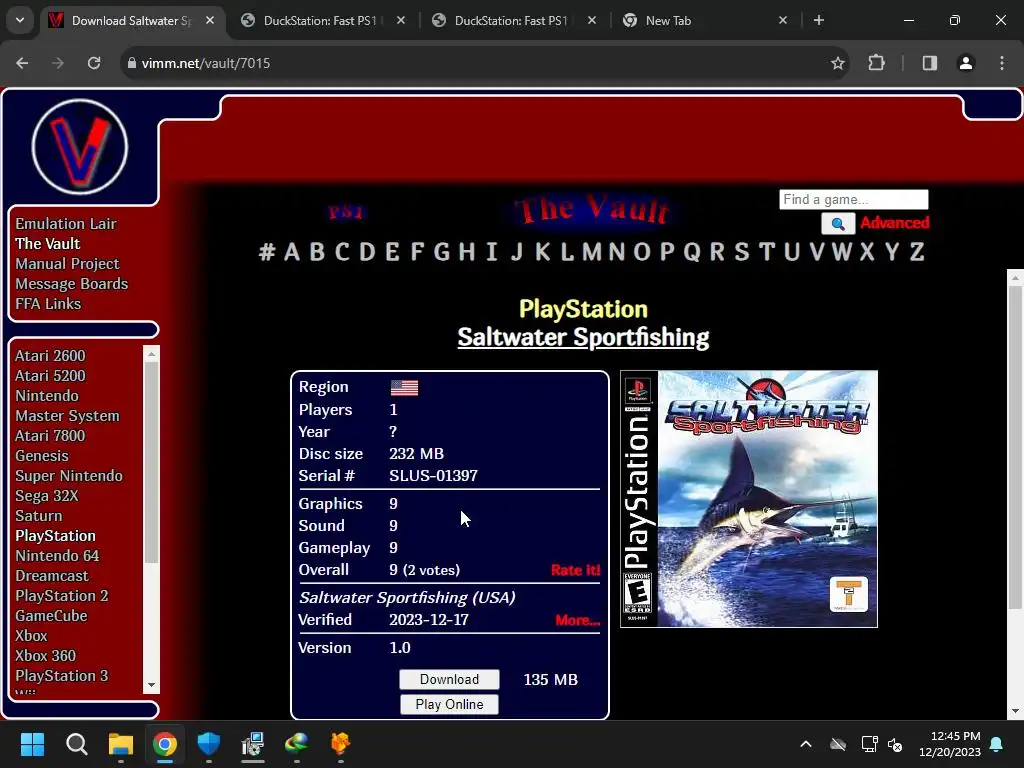The width and height of the screenshot is (1024, 768).
Task: Browse vault games under the # symbol
Action: 267,251
